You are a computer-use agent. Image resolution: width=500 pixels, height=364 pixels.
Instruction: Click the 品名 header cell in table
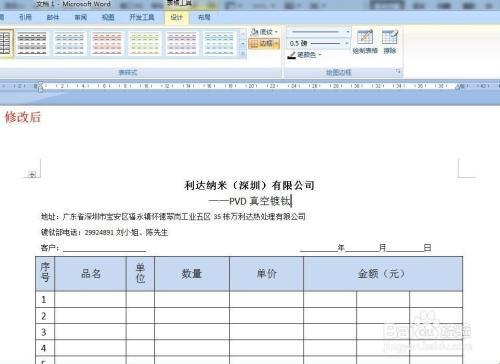(91, 274)
